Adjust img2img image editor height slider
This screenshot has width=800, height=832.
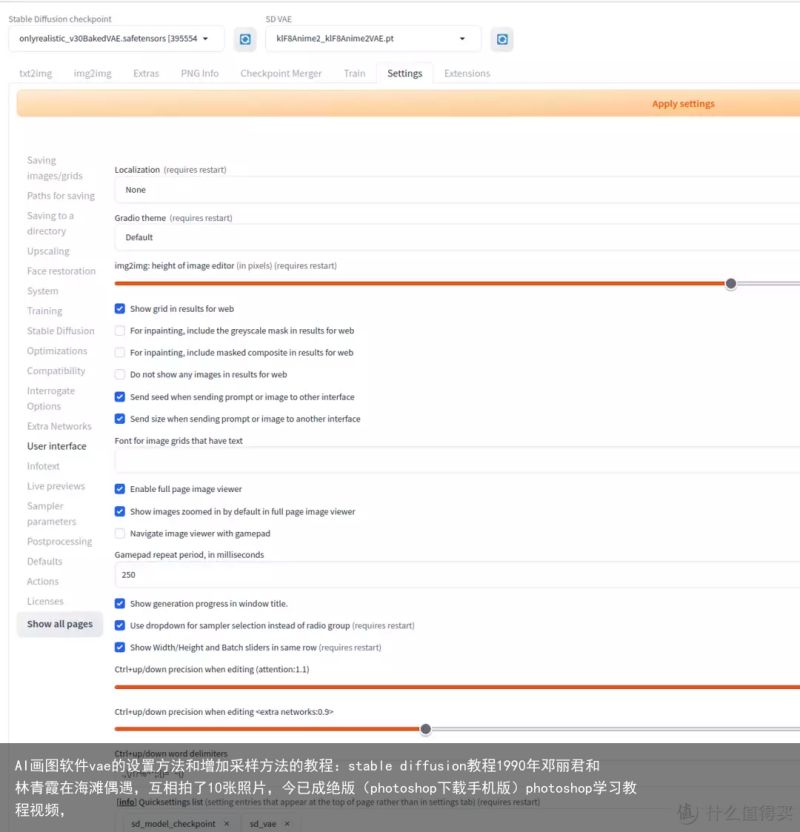(x=731, y=283)
